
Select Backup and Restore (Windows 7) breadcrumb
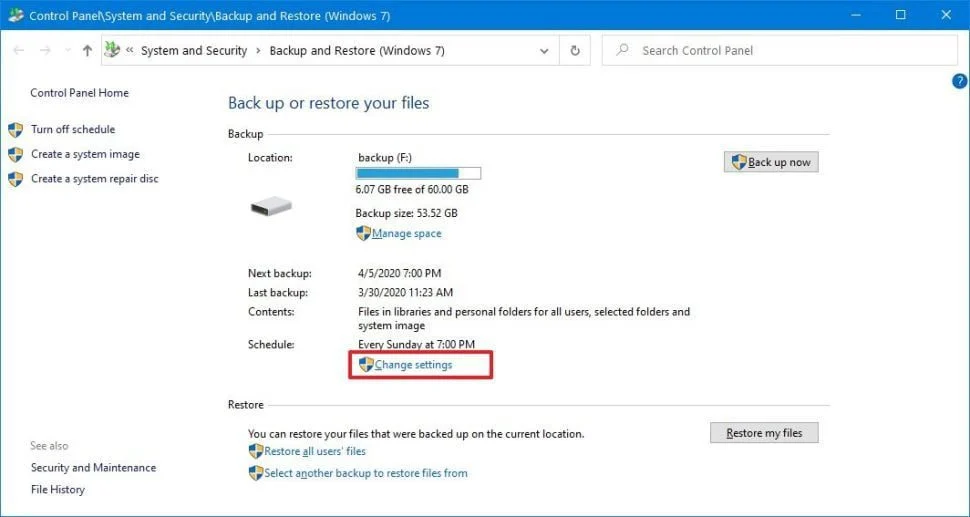[357, 50]
